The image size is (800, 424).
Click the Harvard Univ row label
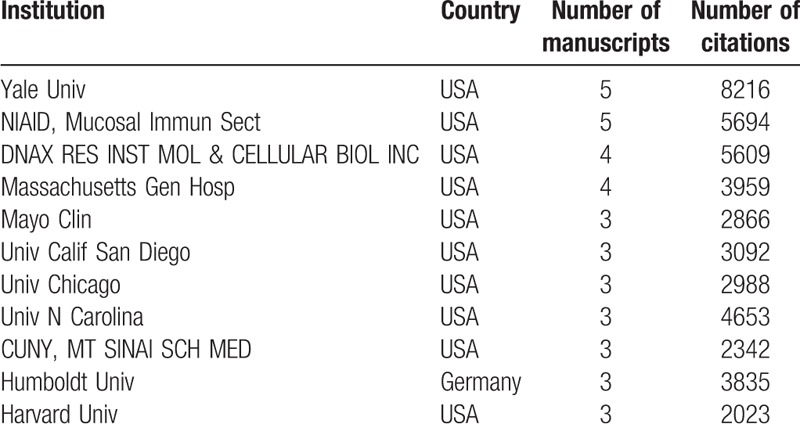(x=59, y=414)
